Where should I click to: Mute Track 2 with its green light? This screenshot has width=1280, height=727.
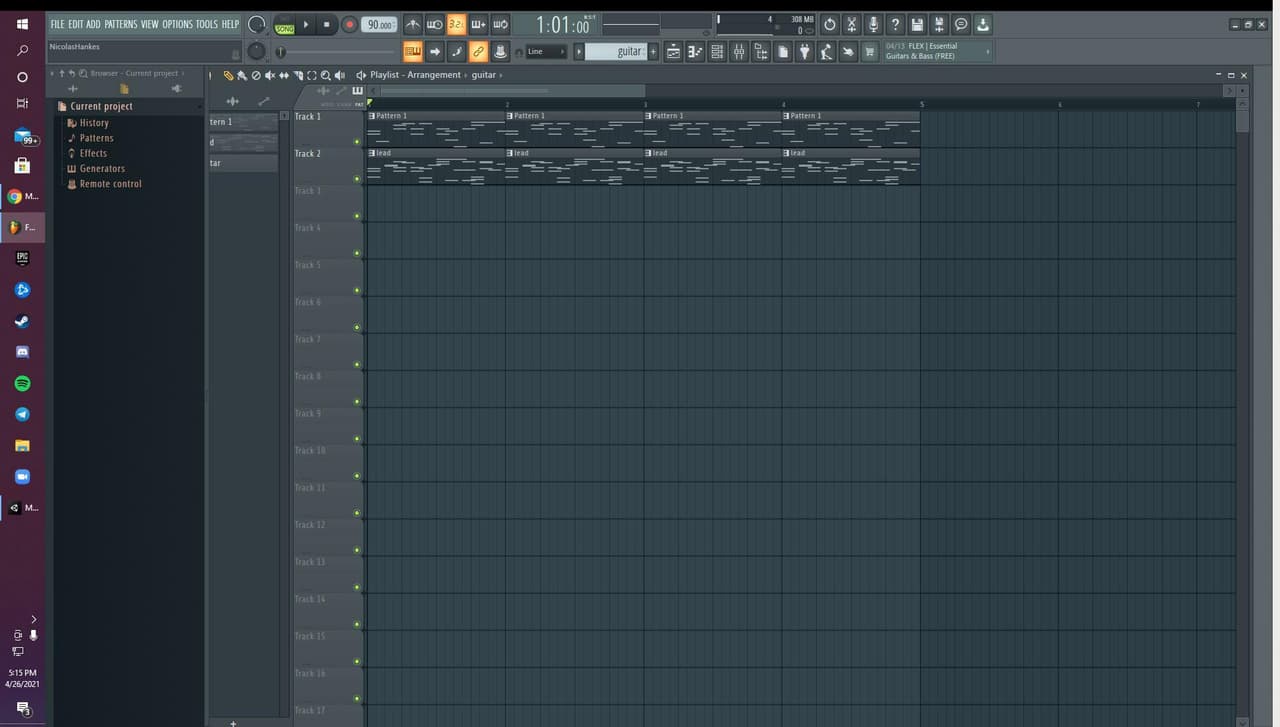[x=357, y=179]
